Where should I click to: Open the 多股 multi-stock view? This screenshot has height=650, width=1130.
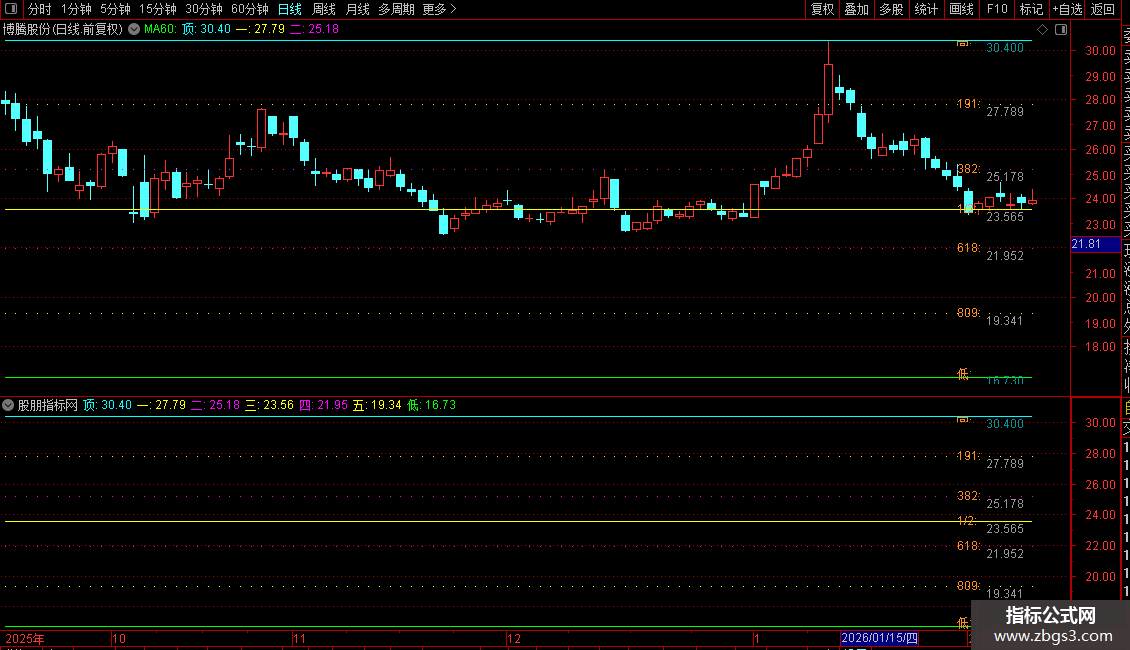point(891,9)
